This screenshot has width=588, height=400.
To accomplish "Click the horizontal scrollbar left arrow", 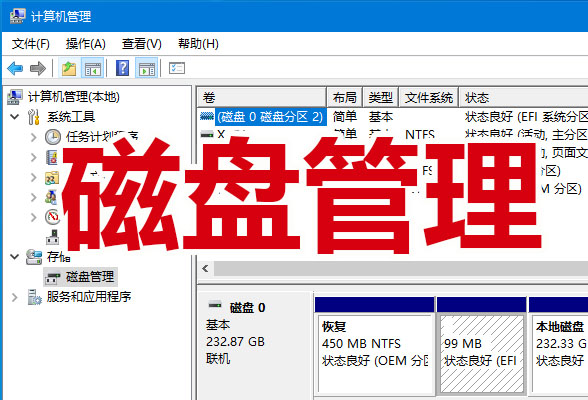I will (x=206, y=268).
